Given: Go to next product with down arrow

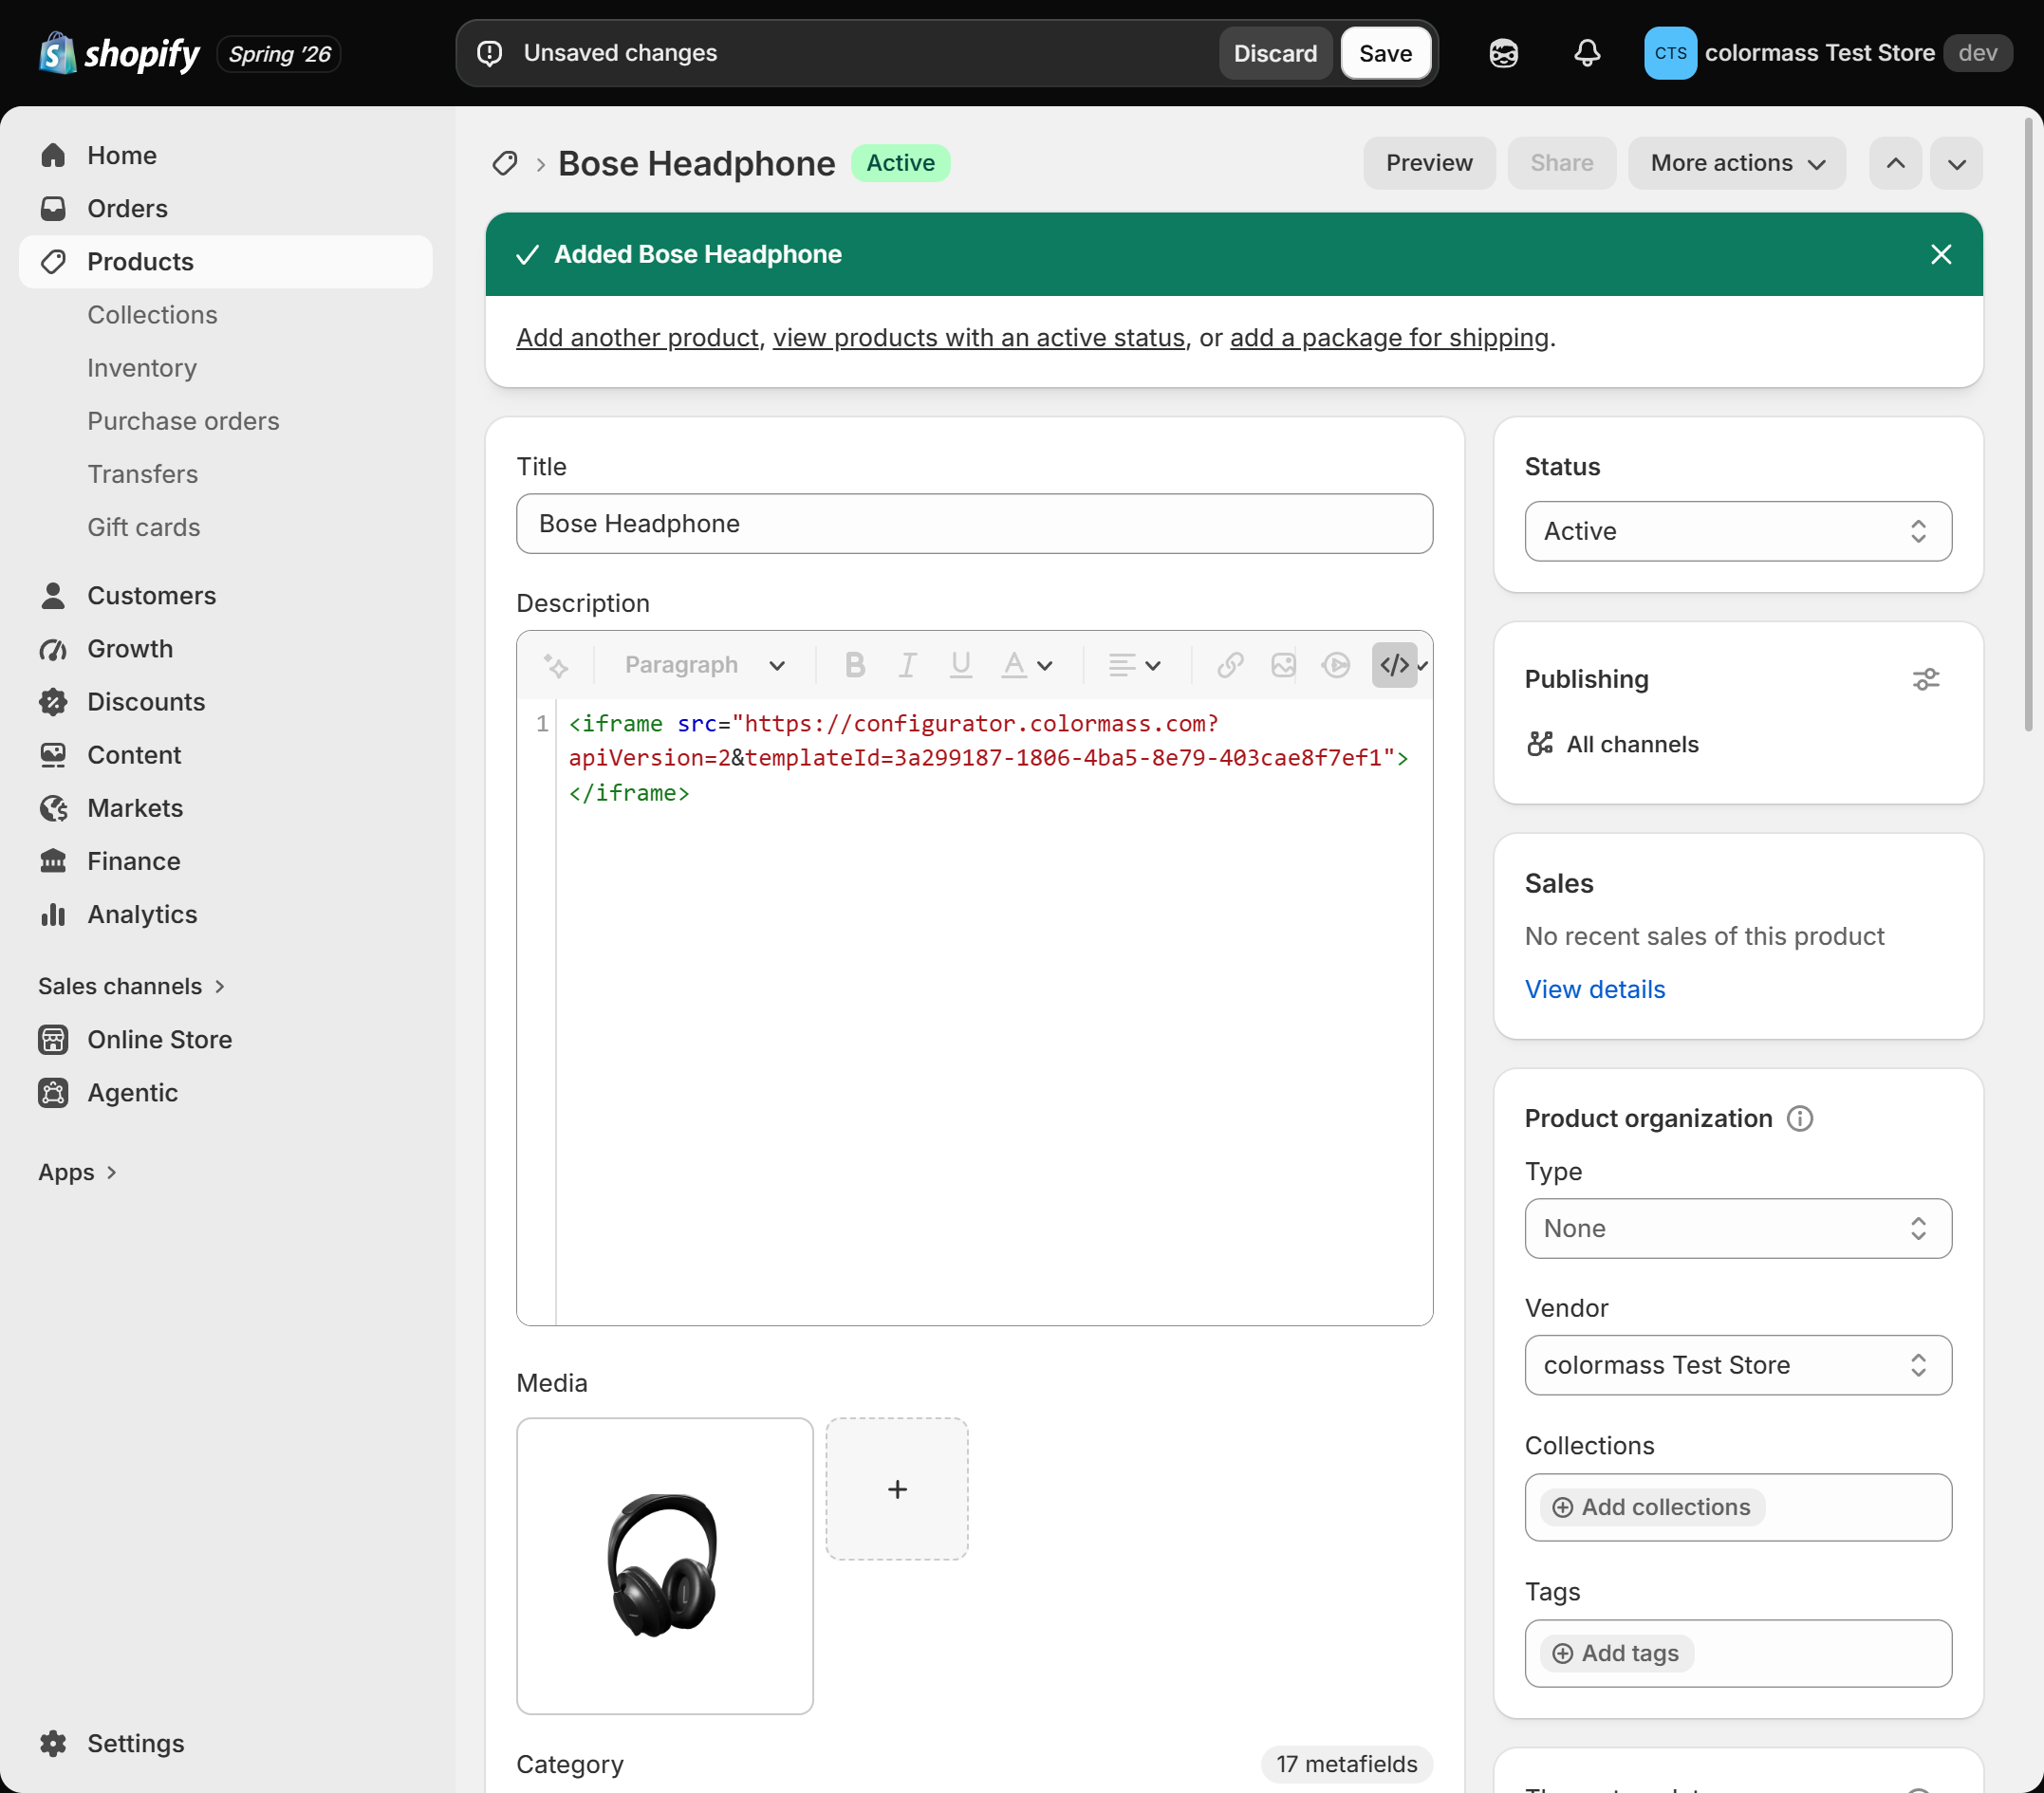Looking at the screenshot, I should pyautogui.click(x=1957, y=163).
